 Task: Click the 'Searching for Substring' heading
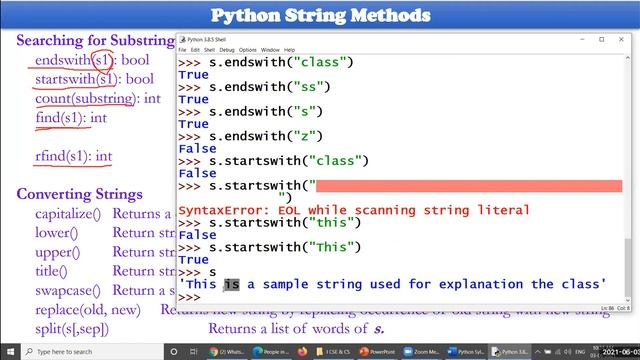tap(96, 40)
